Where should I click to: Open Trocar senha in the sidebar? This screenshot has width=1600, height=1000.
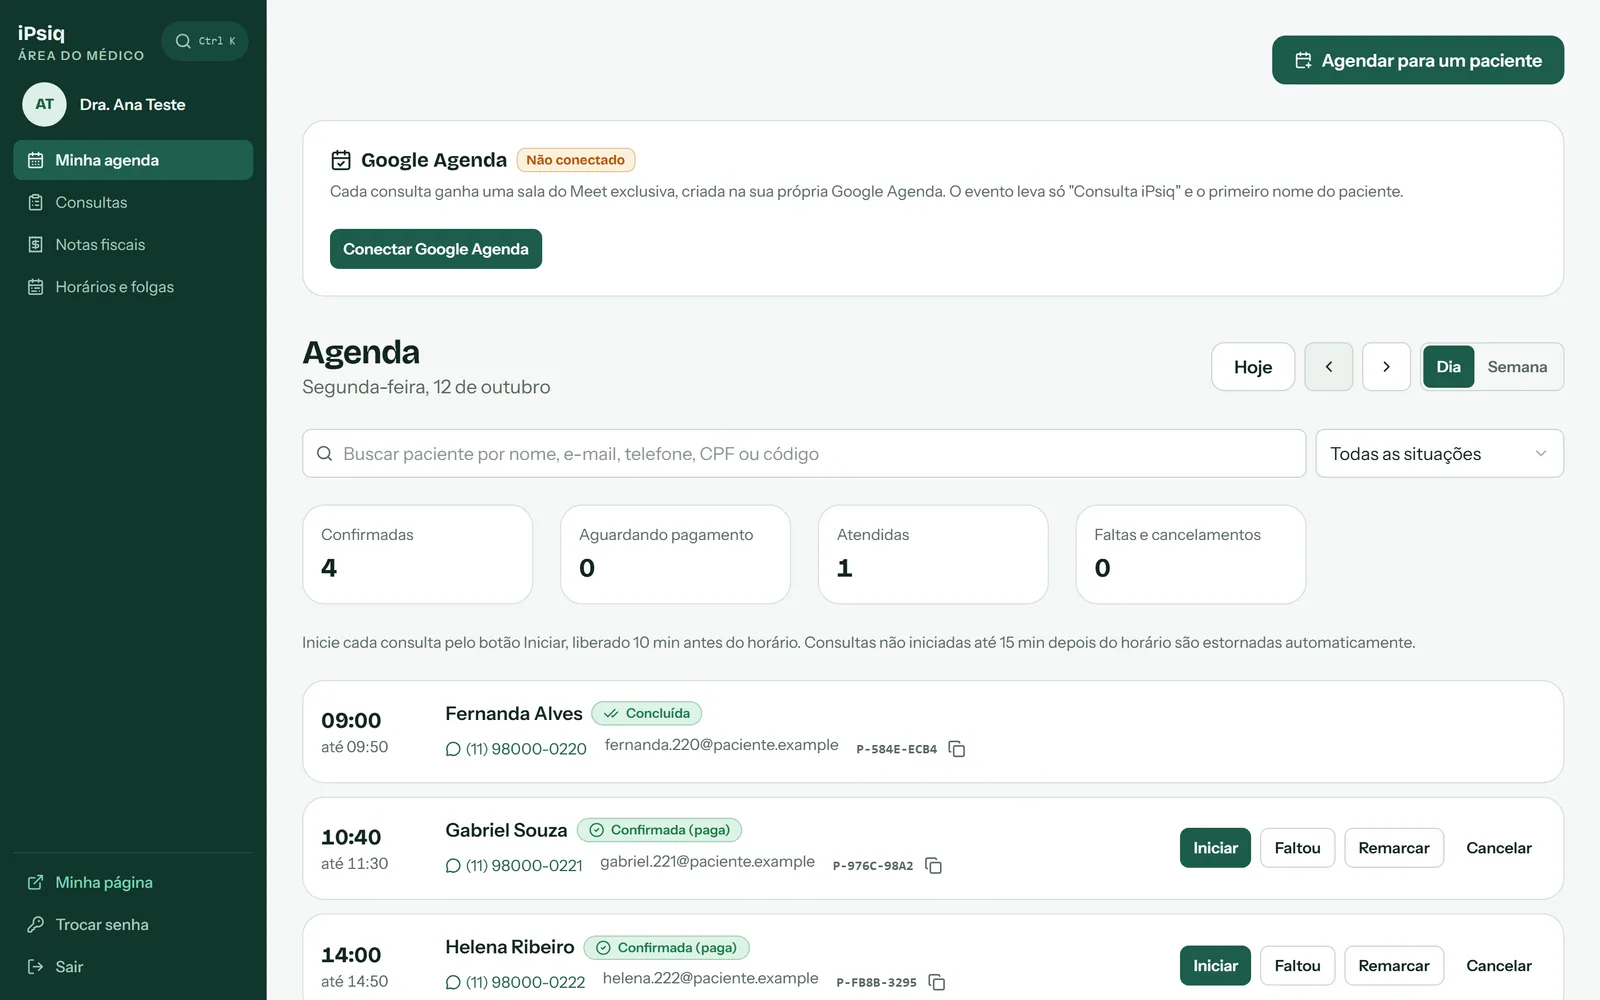tap(133, 924)
